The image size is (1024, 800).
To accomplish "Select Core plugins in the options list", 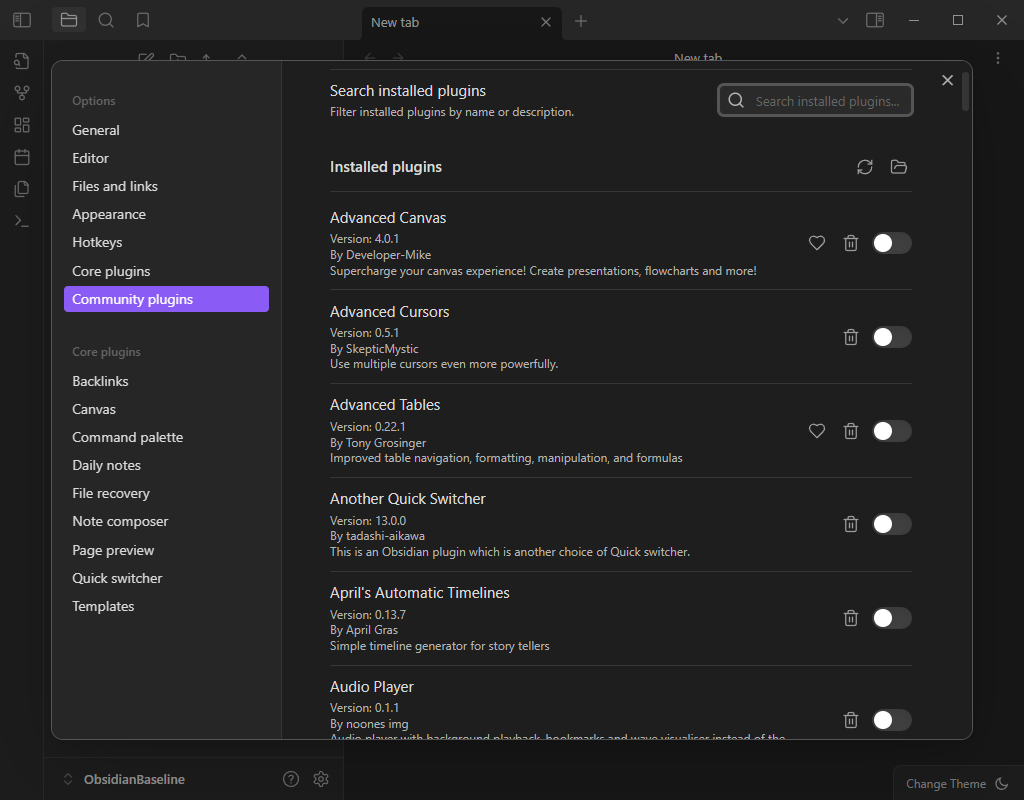I will [111, 270].
